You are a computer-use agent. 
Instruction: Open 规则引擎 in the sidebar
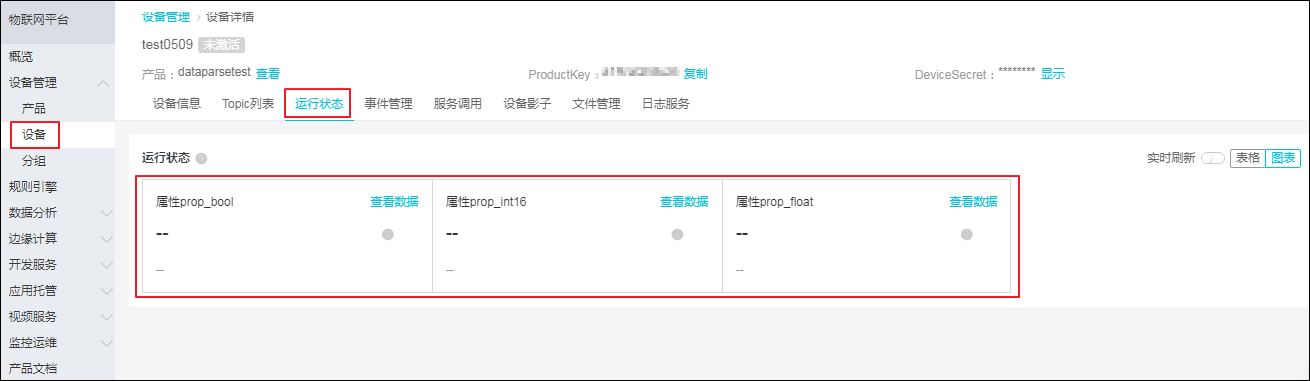pyautogui.click(x=33, y=186)
